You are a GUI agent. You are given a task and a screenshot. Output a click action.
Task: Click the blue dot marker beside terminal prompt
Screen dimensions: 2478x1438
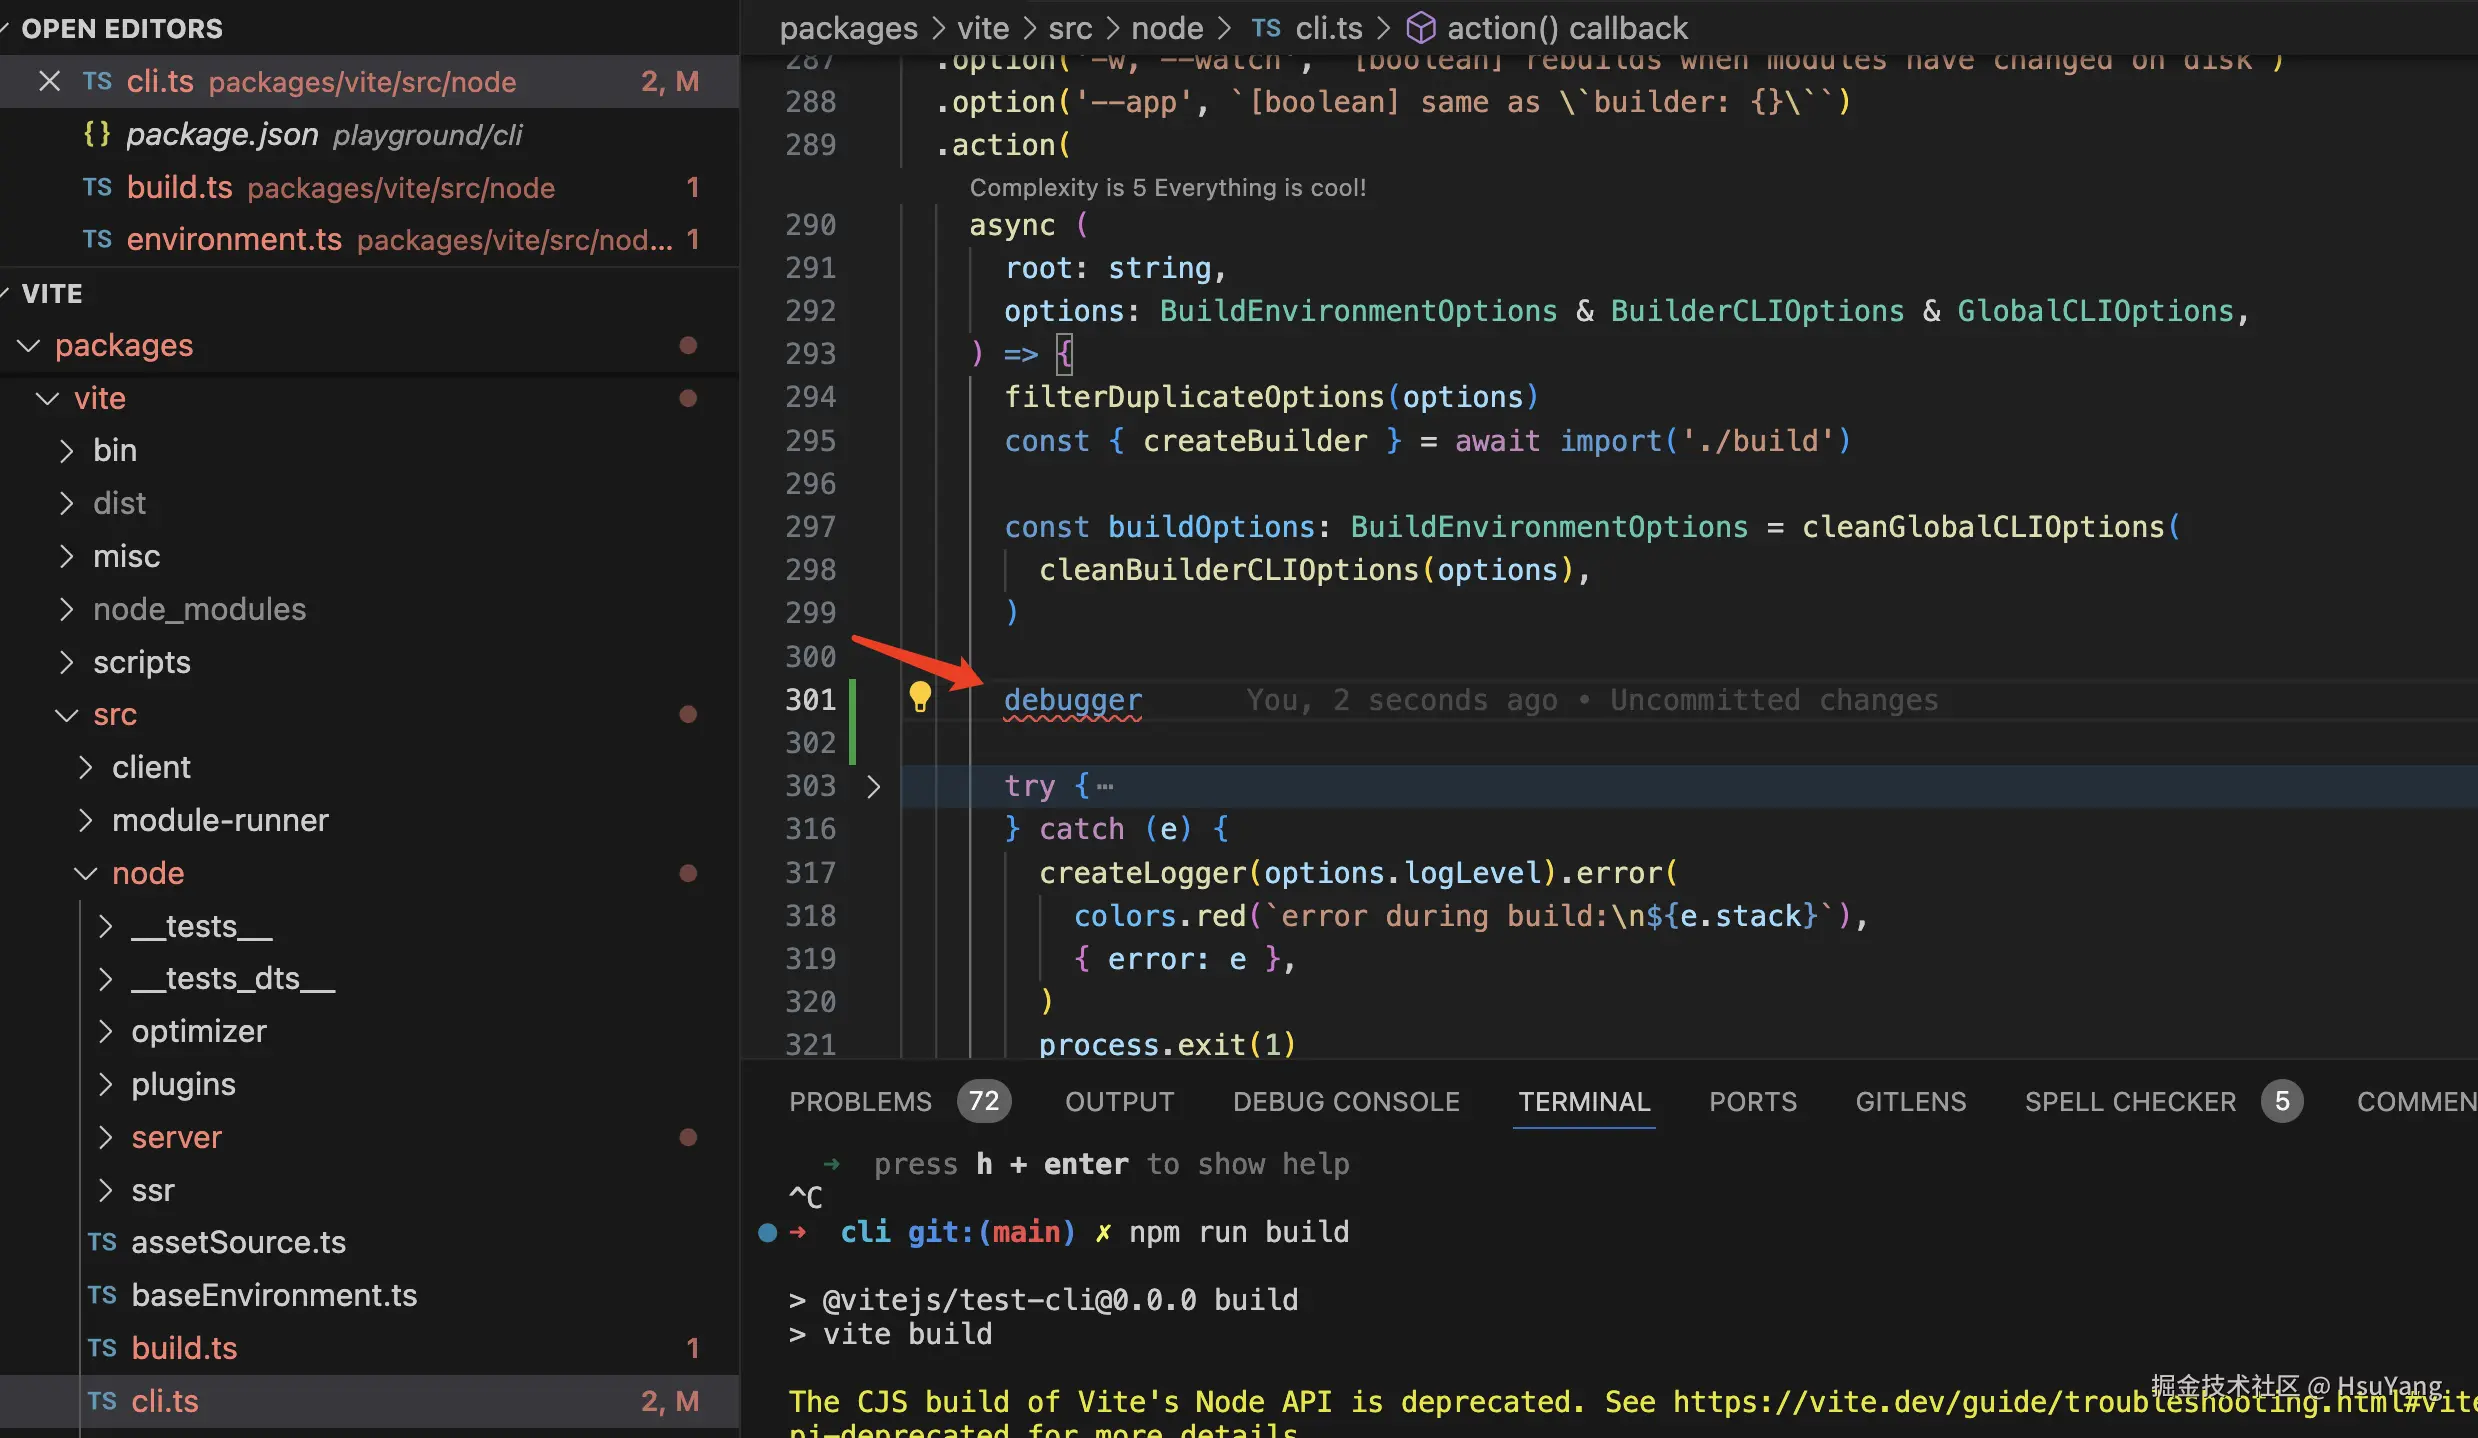tap(767, 1232)
